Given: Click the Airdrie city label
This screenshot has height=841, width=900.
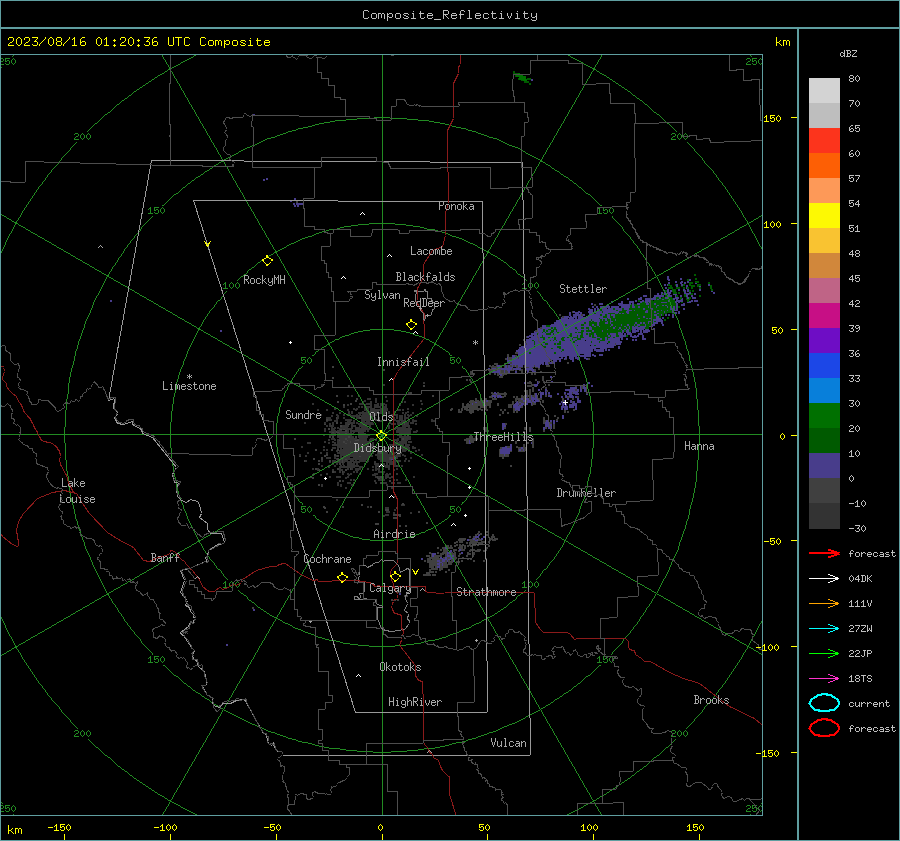Looking at the screenshot, I should (x=394, y=534).
